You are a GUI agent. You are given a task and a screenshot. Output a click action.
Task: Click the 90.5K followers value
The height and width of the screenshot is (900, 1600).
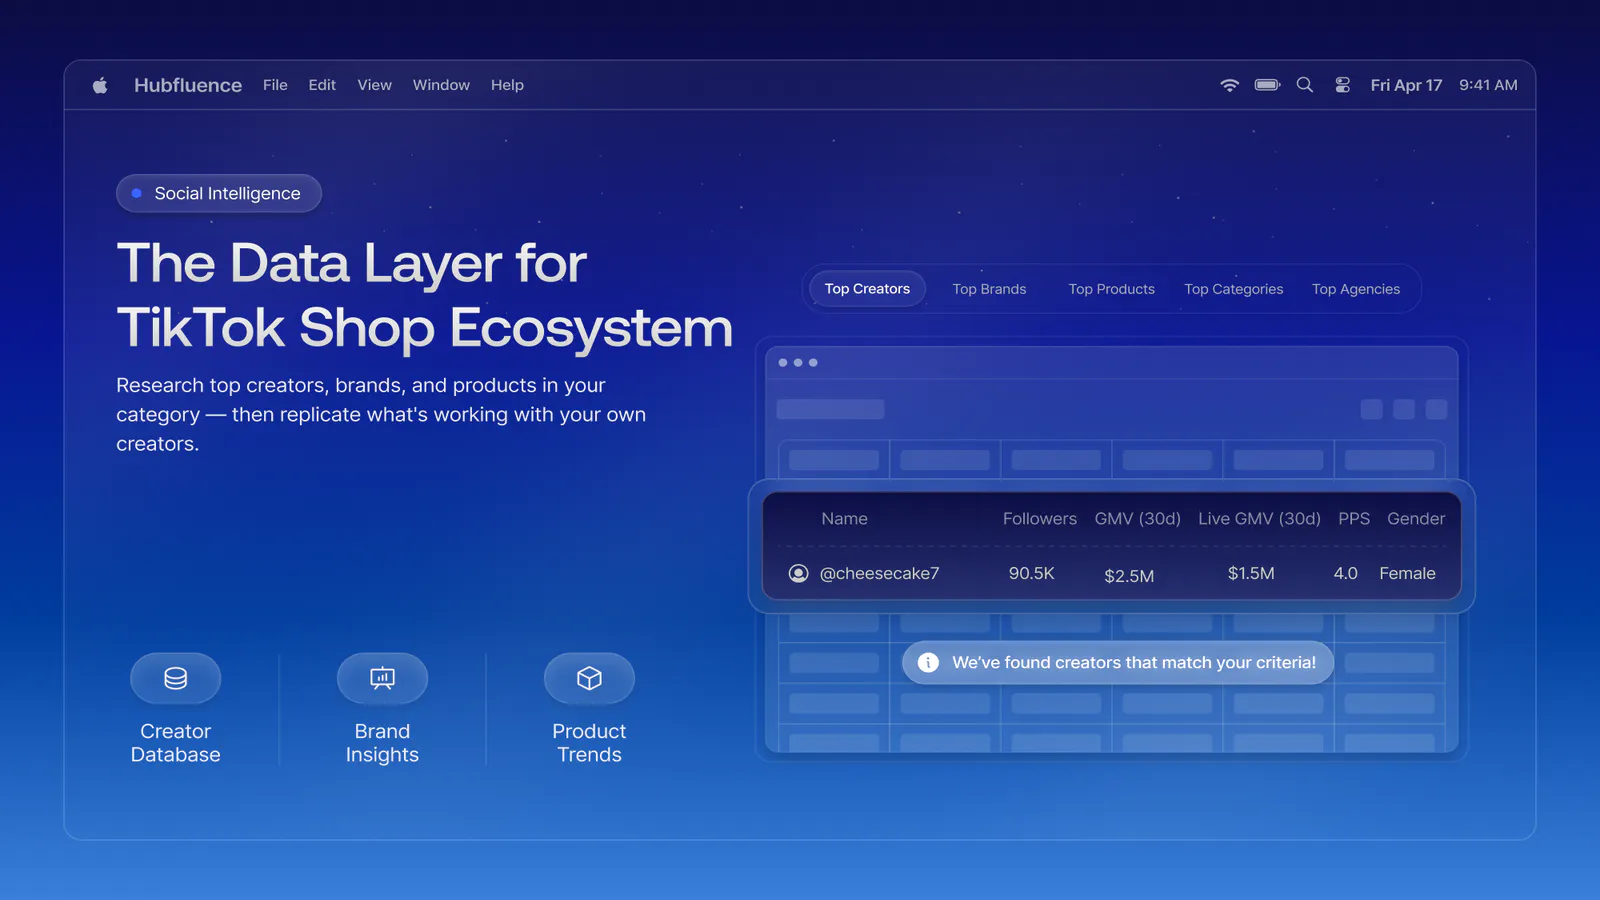coord(1031,573)
